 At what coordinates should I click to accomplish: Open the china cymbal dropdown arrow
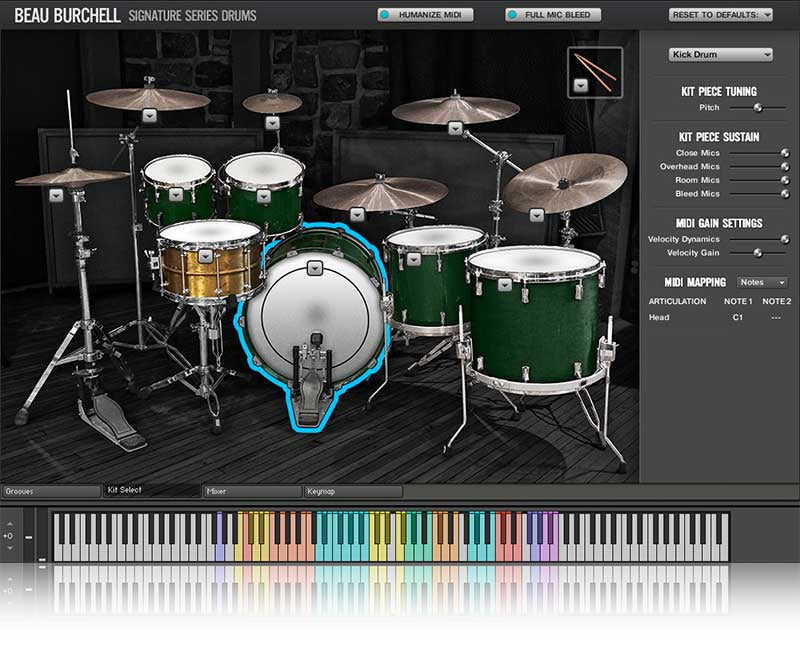(x=536, y=215)
